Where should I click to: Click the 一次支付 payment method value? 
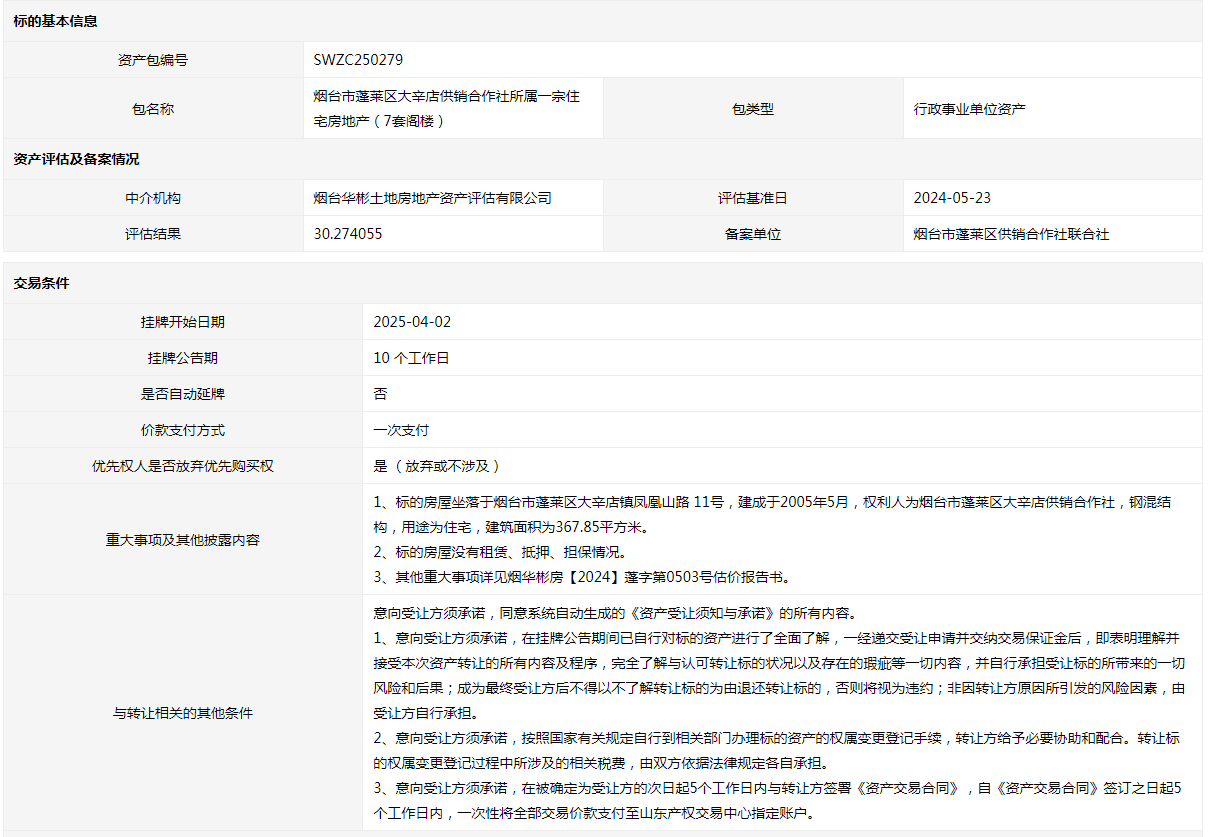pyautogui.click(x=401, y=430)
